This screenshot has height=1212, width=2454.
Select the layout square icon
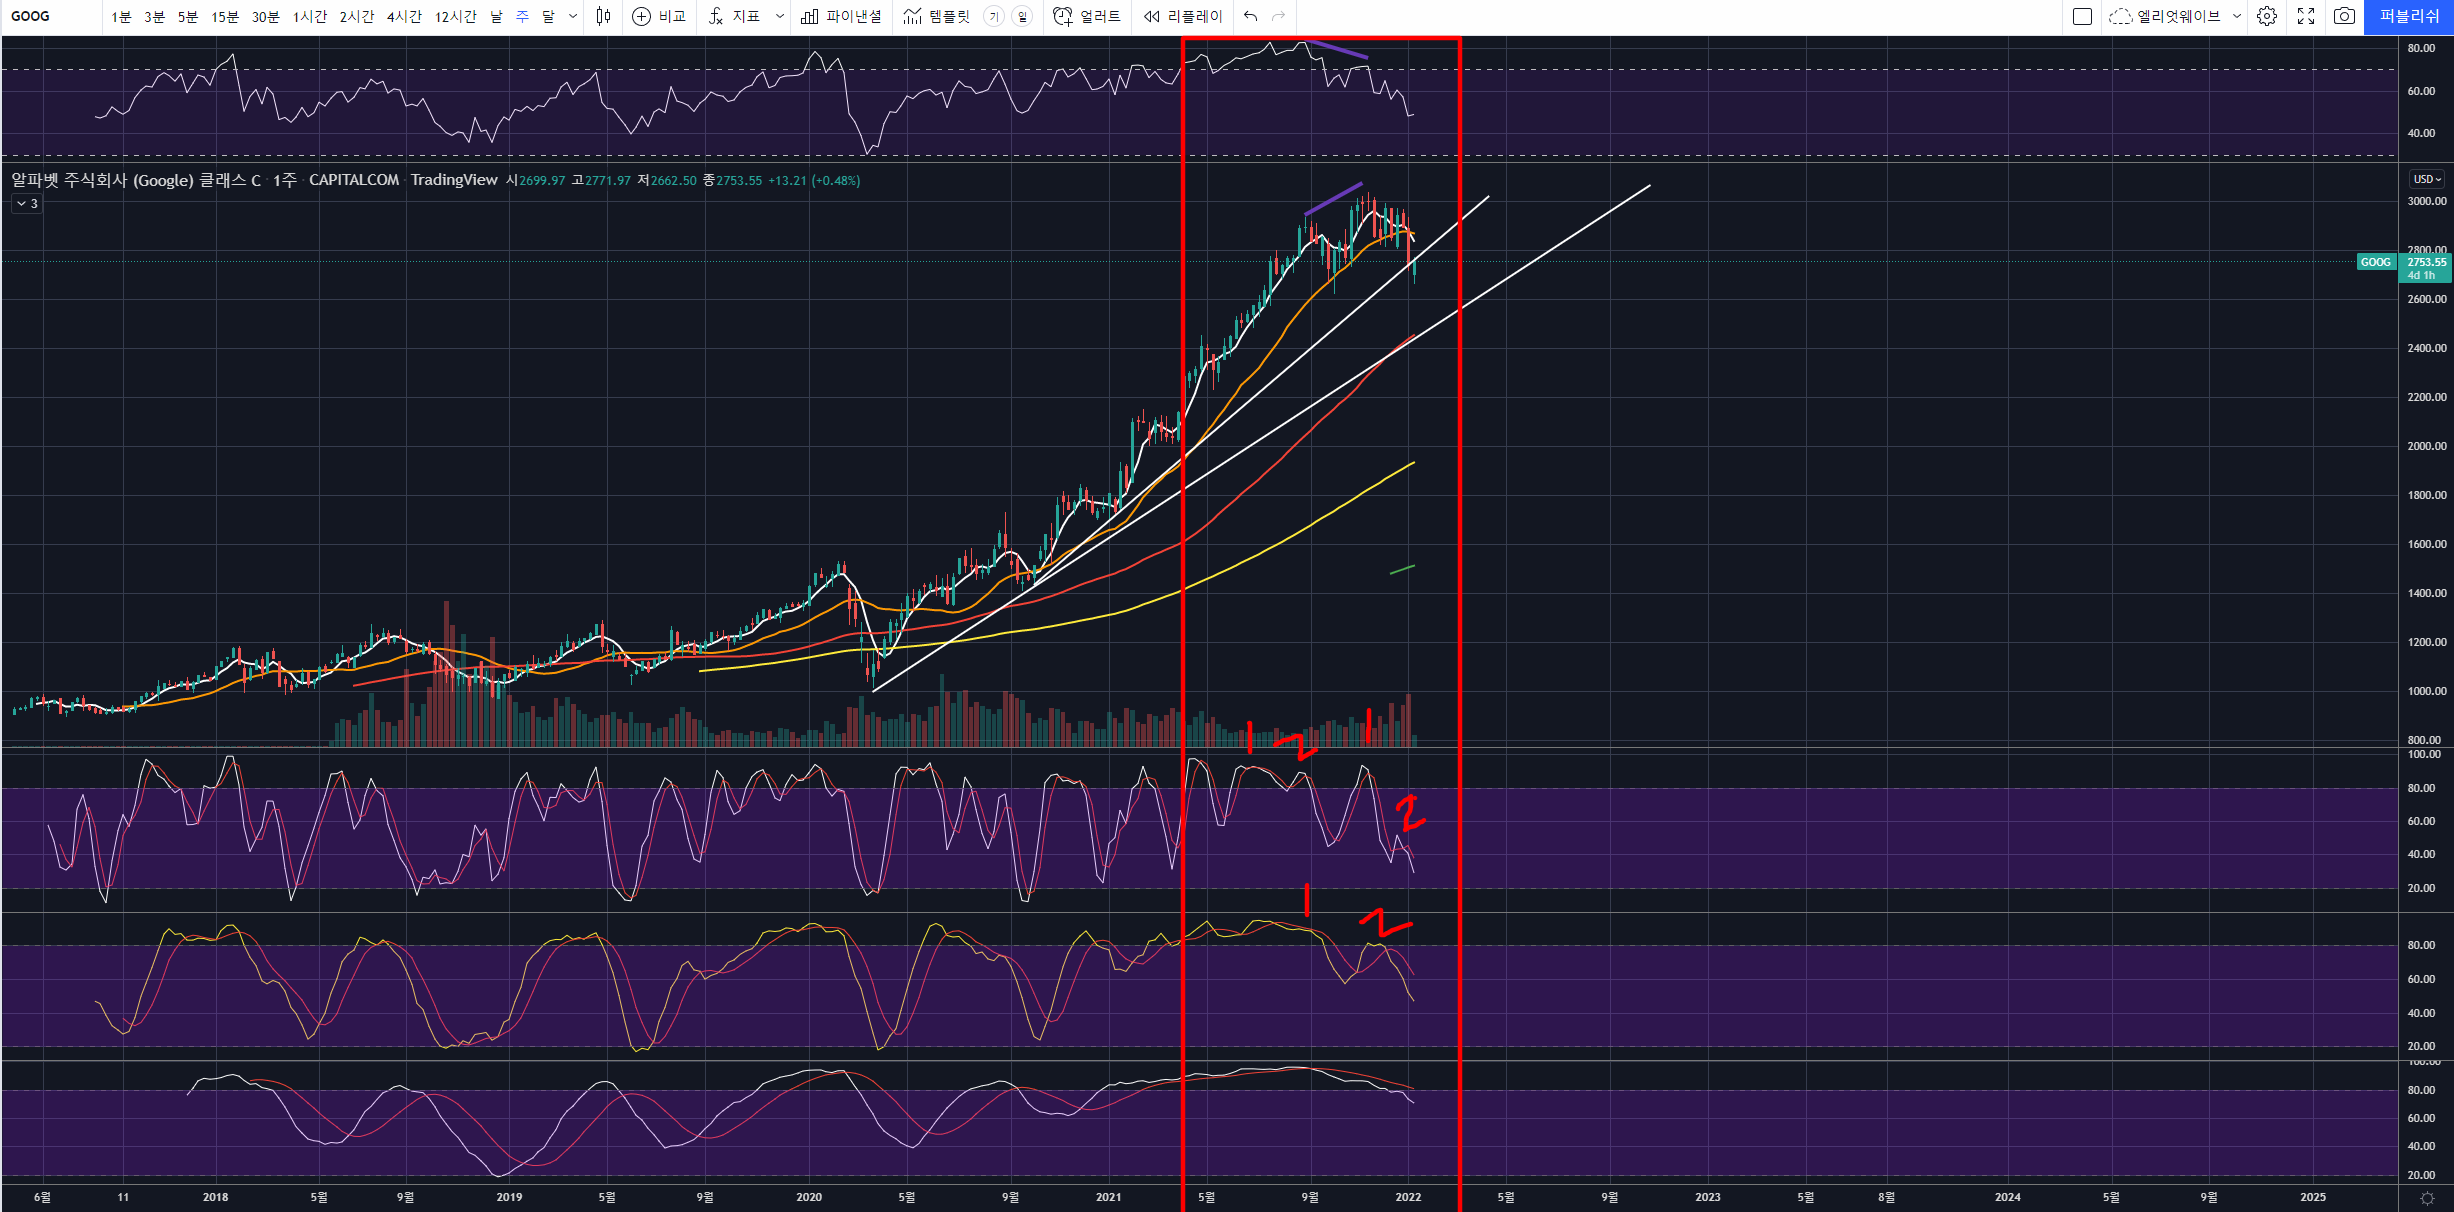[2082, 16]
